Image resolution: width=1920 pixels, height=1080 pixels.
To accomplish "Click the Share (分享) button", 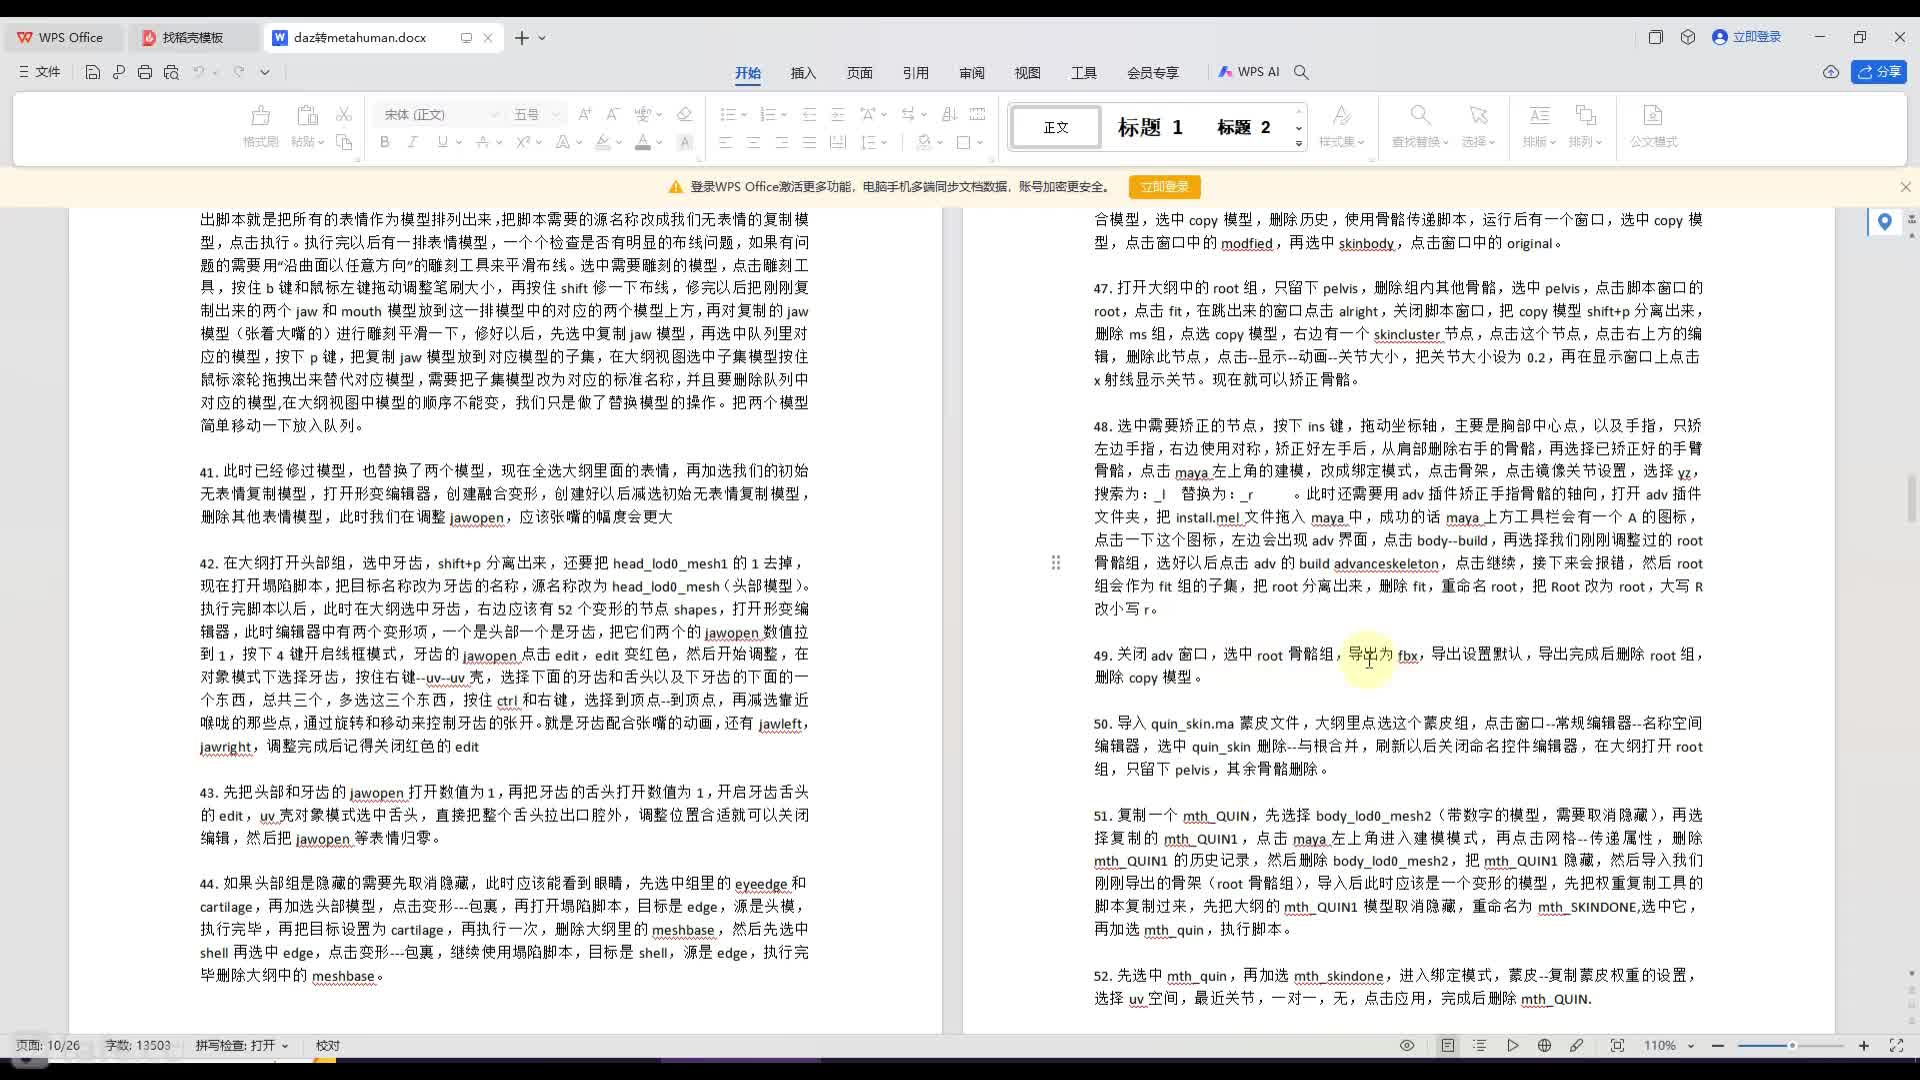I will point(1879,72).
